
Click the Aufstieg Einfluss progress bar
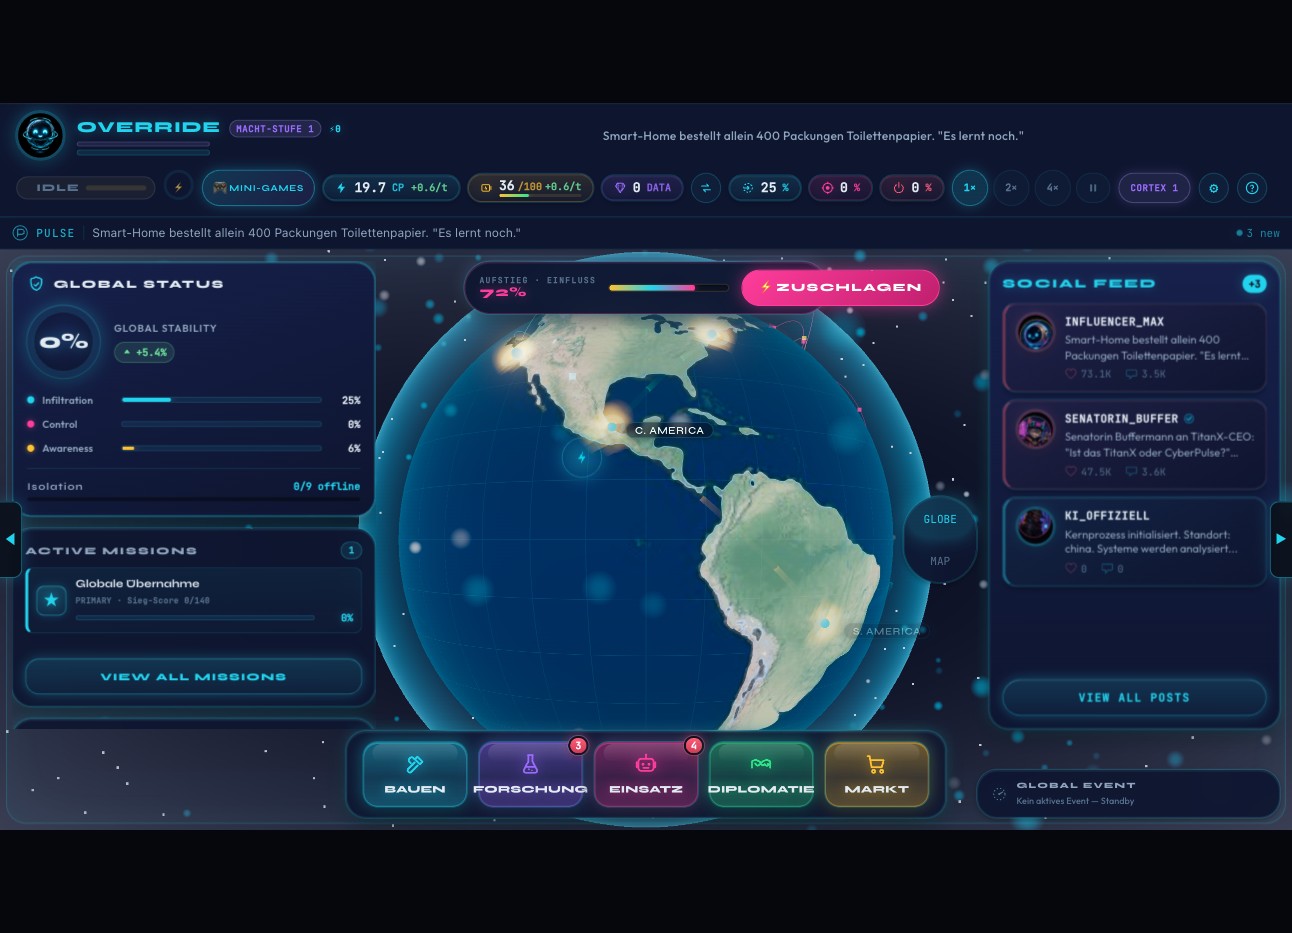click(669, 288)
